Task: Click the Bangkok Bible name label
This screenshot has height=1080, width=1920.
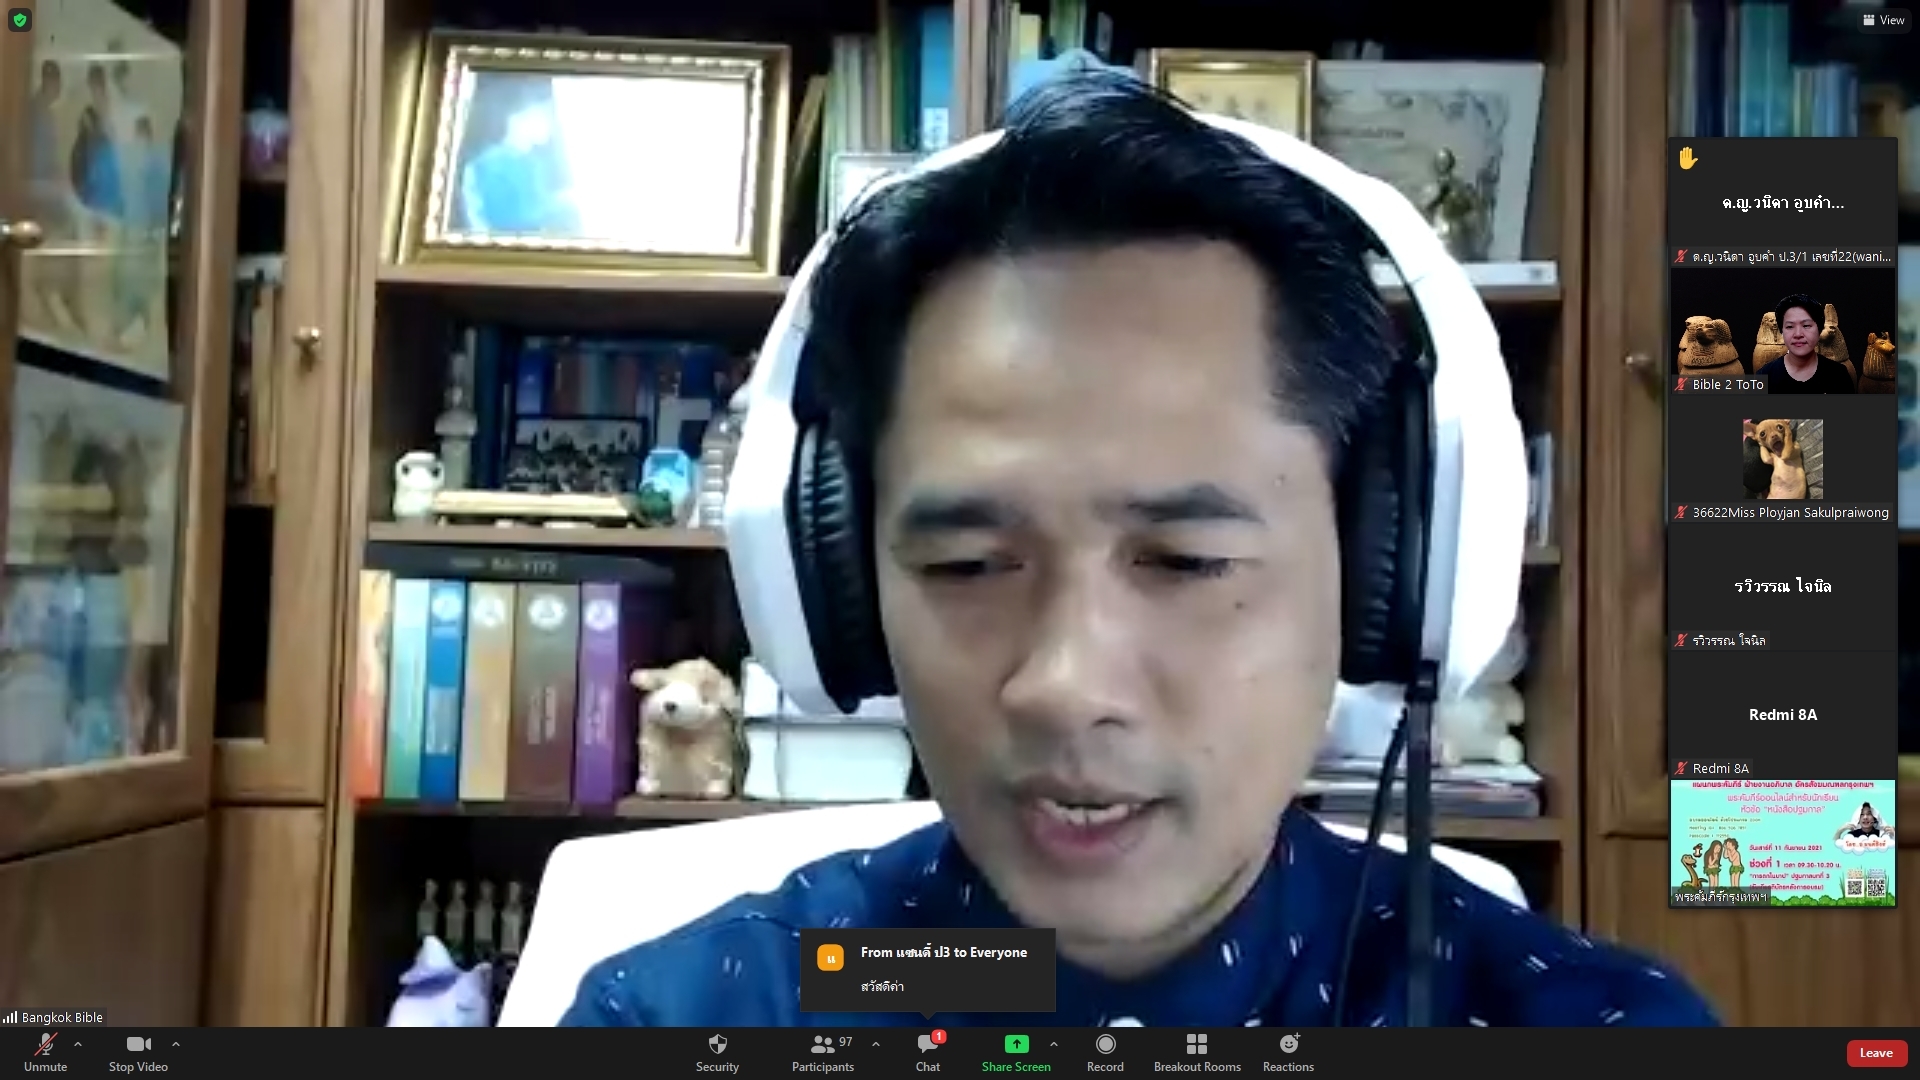Action: [x=62, y=1017]
